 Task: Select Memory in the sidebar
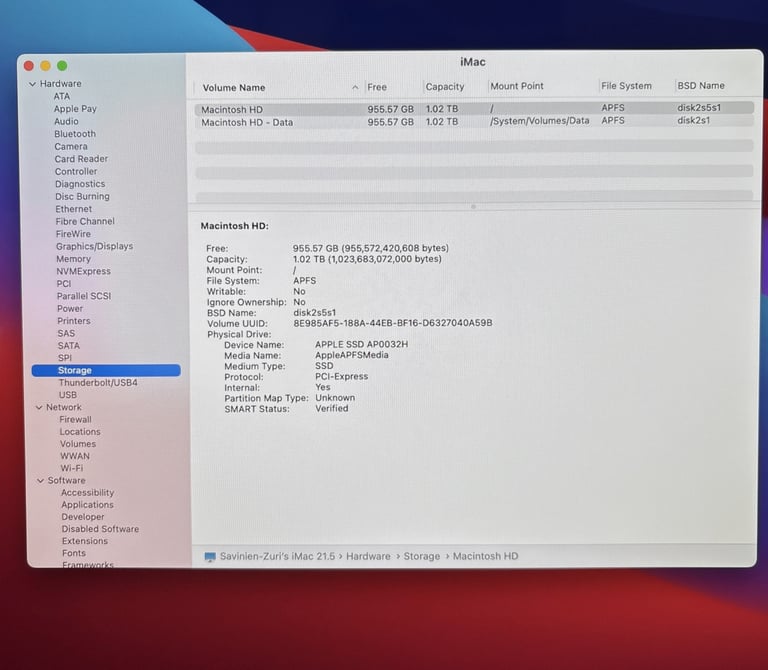73,259
